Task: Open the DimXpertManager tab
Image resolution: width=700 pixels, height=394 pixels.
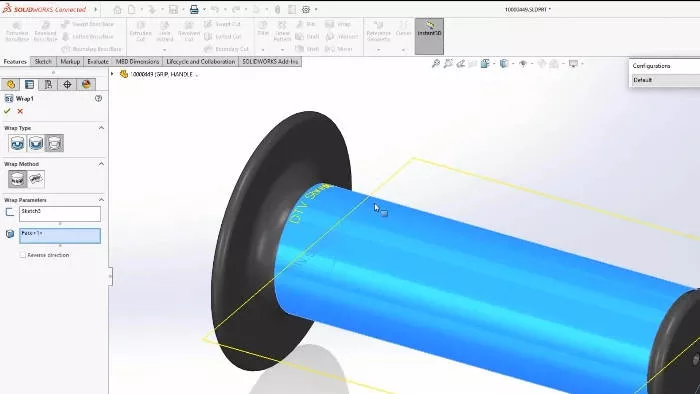Action: (67, 84)
